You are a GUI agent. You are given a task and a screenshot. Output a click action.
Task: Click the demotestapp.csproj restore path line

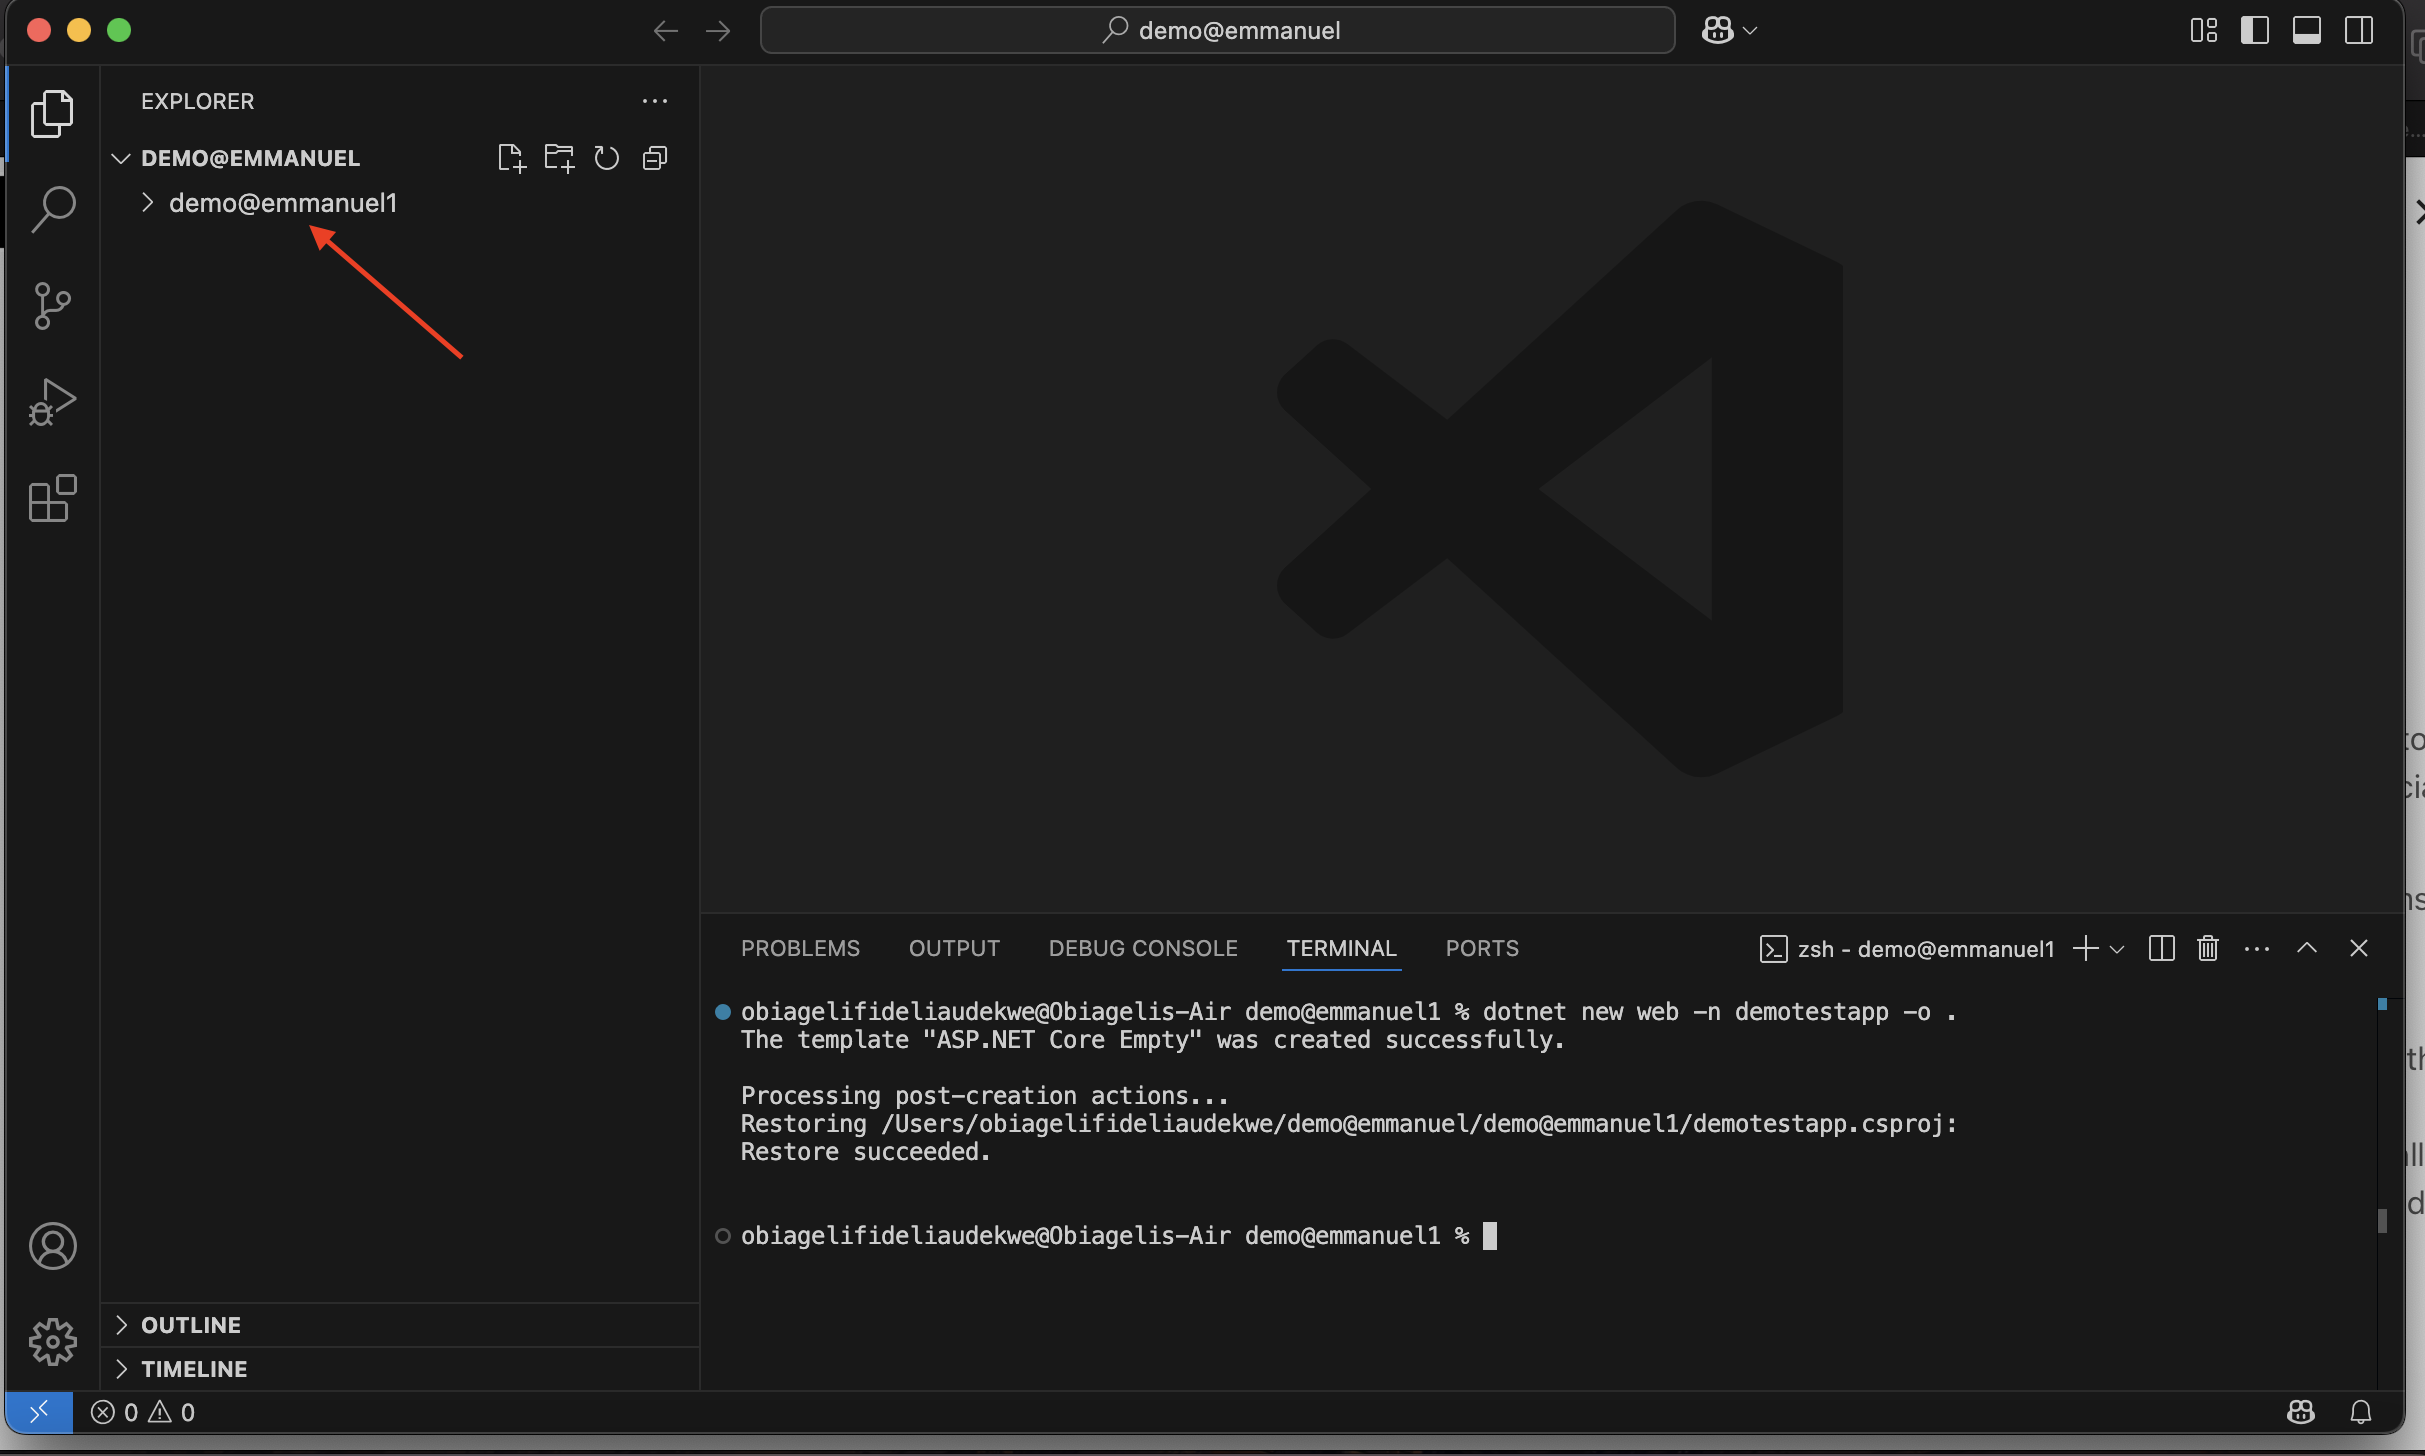(1348, 1124)
